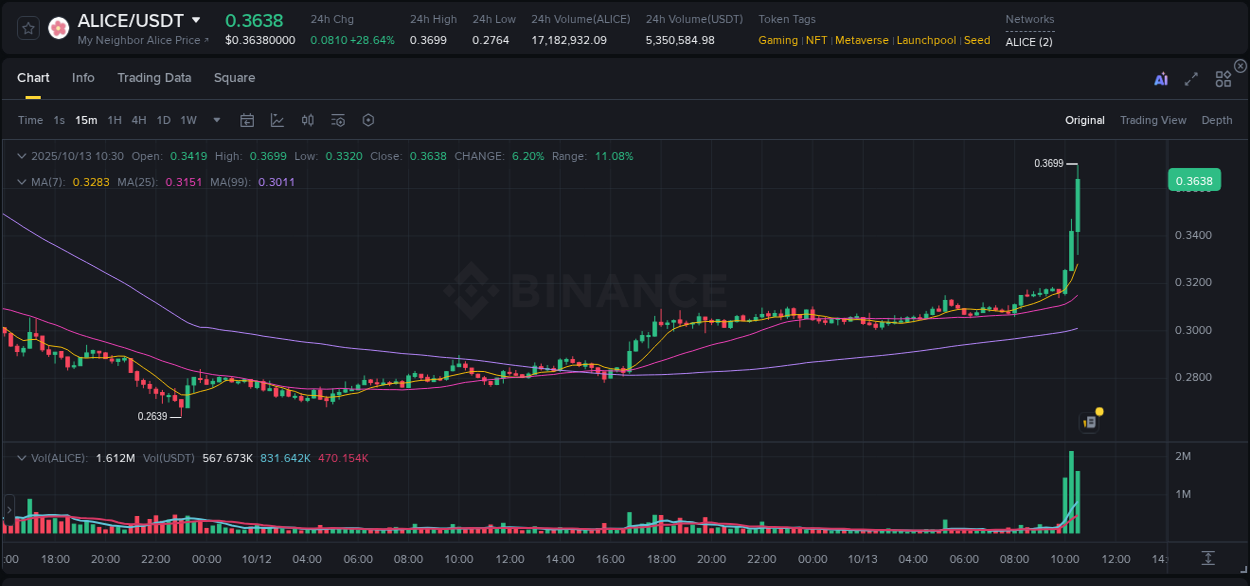Open the Launchpool token tag link

[x=926, y=40]
